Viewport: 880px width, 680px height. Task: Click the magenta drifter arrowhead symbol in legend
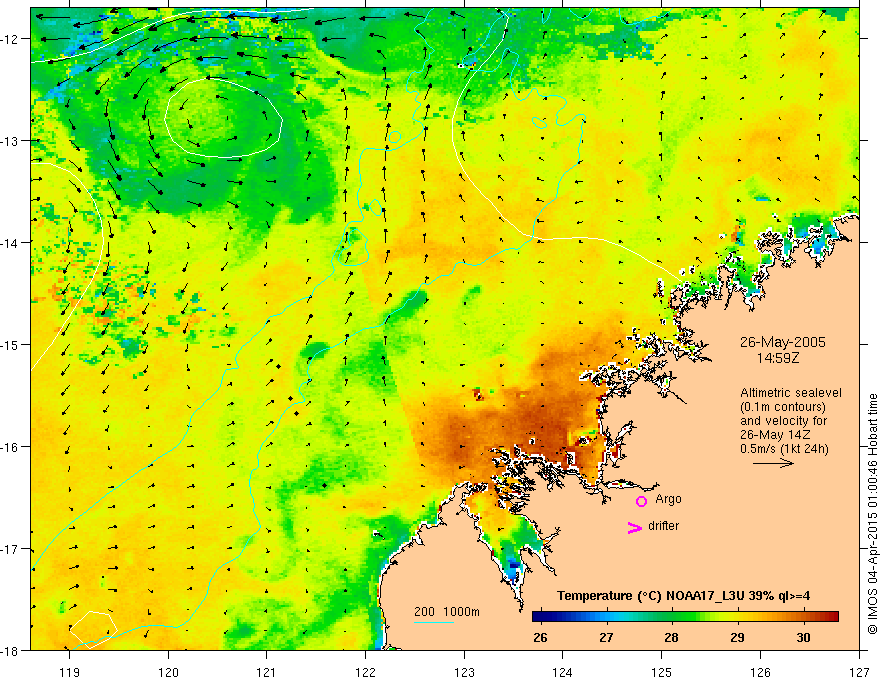pyautogui.click(x=635, y=527)
